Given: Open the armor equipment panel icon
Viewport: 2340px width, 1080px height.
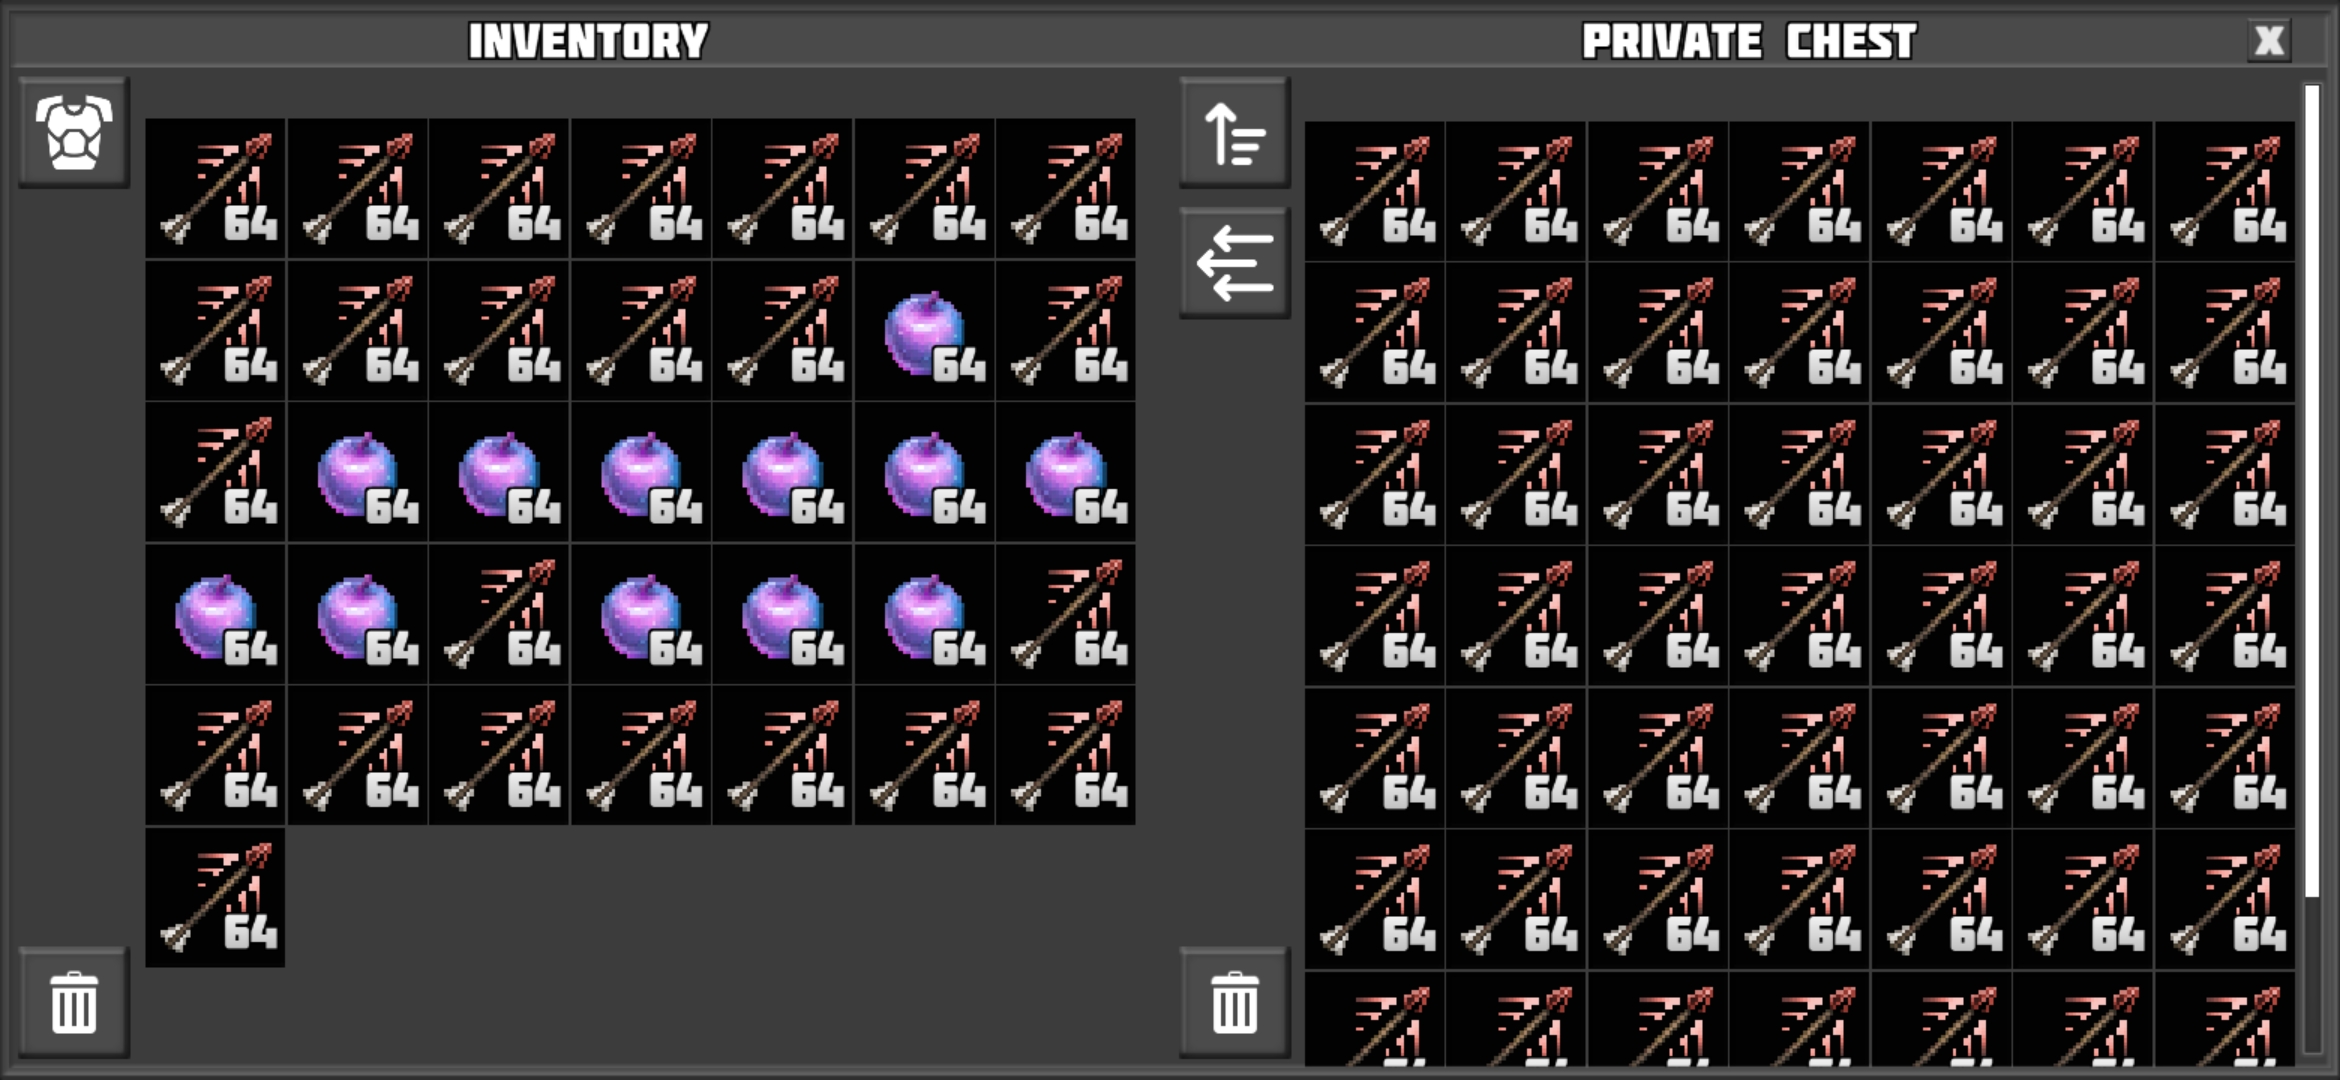Looking at the screenshot, I should tap(74, 132).
